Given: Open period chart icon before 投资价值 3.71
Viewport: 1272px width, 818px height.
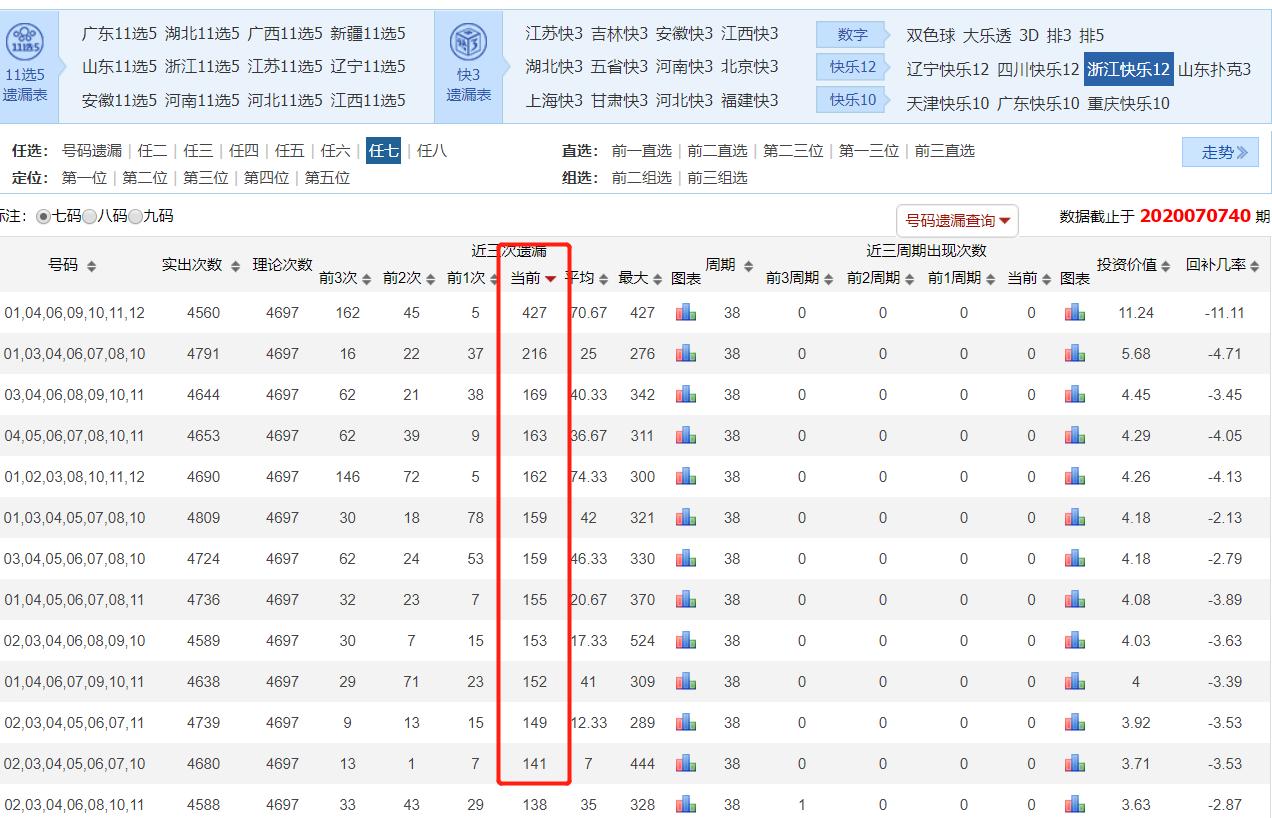Looking at the screenshot, I should pos(1075,764).
